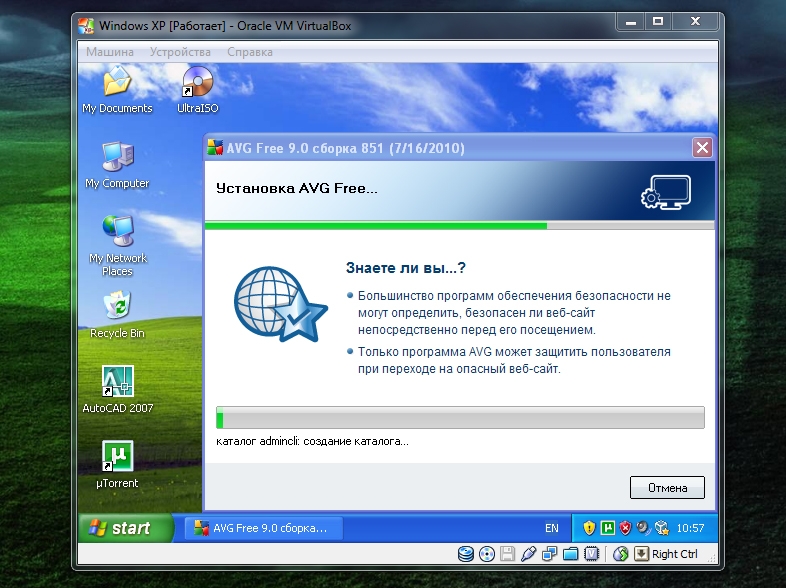Select the AutoCAD 2007 desktop icon
Screen dimensions: 786x588
[117, 382]
